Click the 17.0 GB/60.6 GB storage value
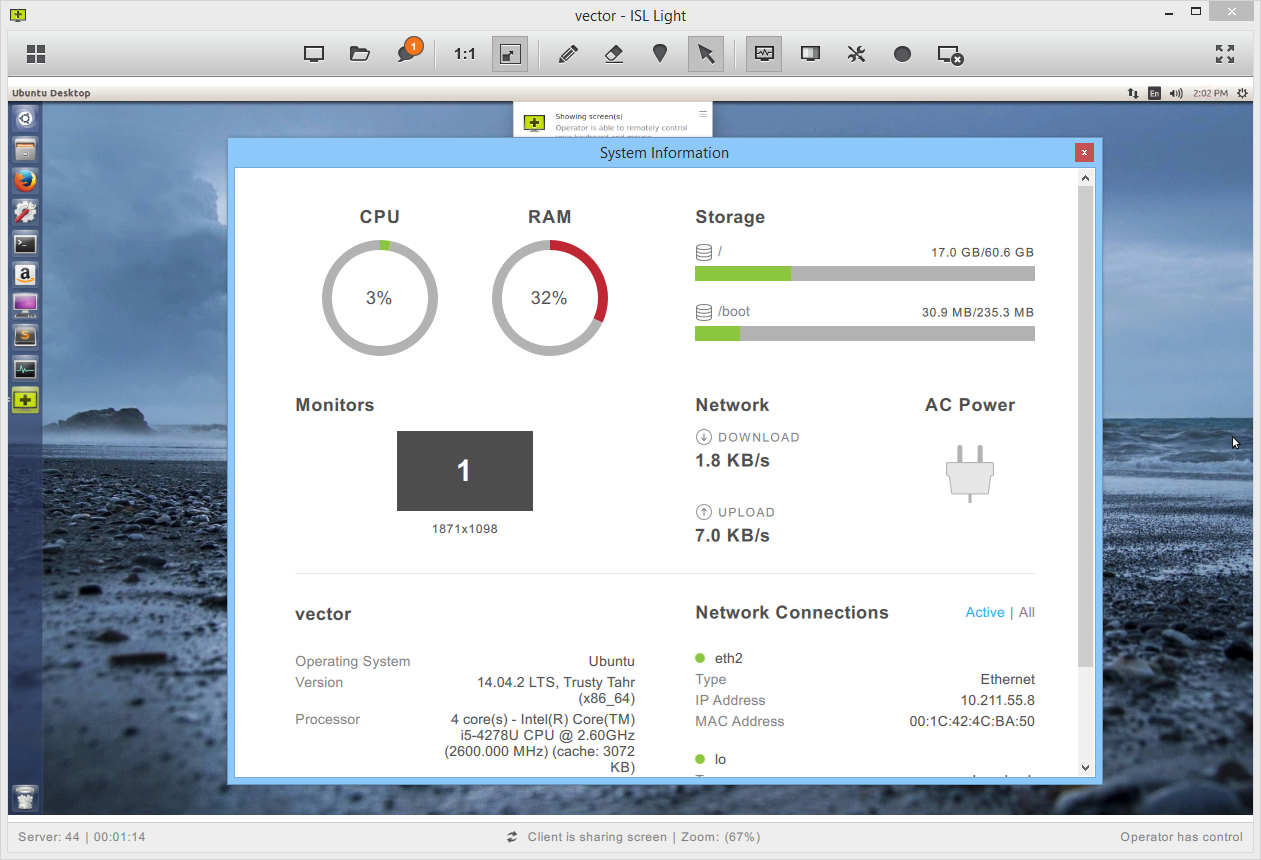This screenshot has height=860, width=1261. pos(982,253)
